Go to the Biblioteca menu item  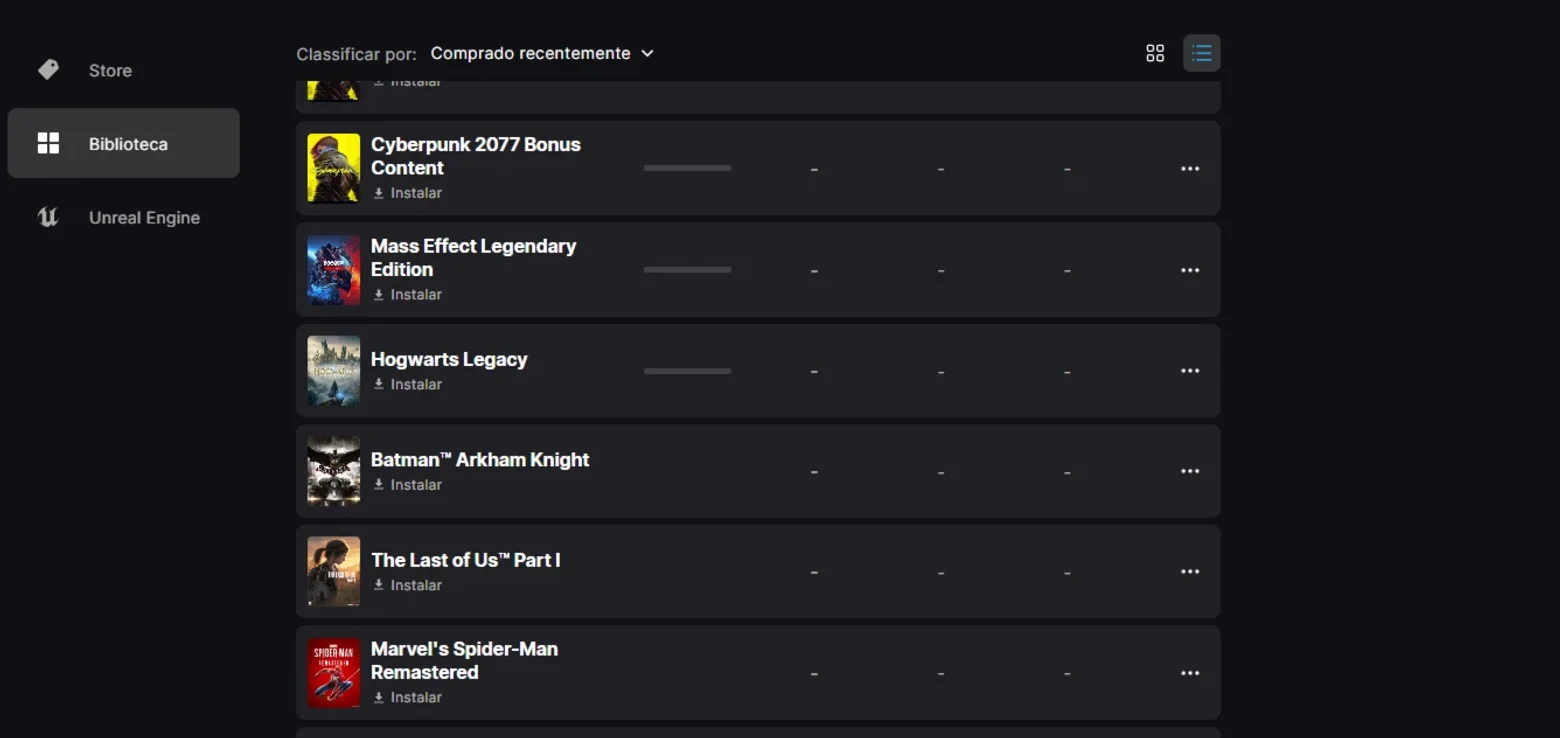[123, 143]
